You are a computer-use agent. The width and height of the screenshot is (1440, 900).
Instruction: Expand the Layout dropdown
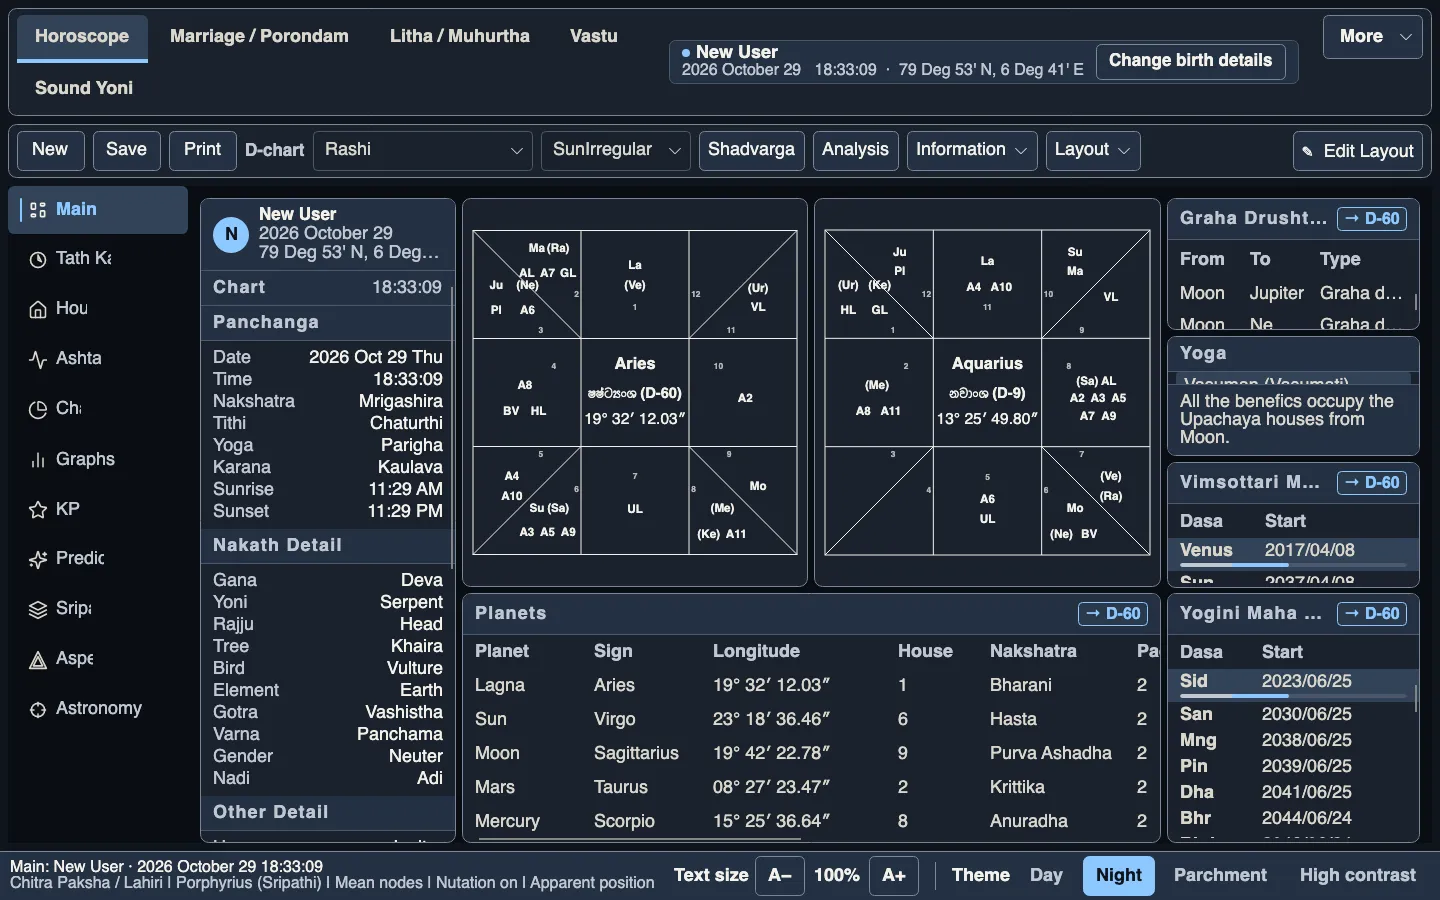1092,150
